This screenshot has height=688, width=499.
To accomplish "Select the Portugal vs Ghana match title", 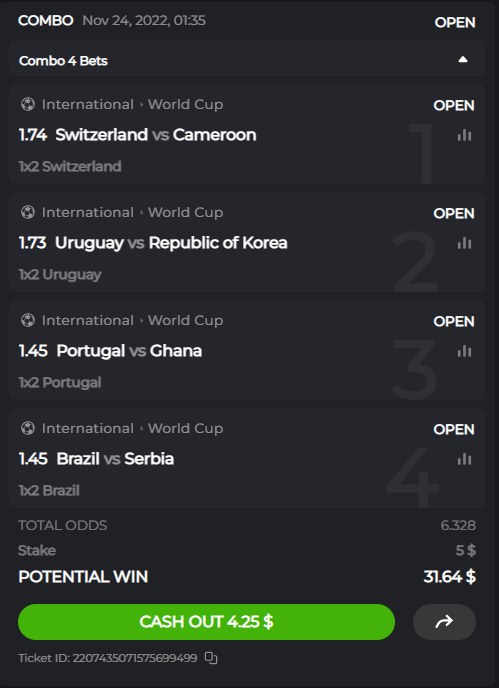I will click(129, 351).
